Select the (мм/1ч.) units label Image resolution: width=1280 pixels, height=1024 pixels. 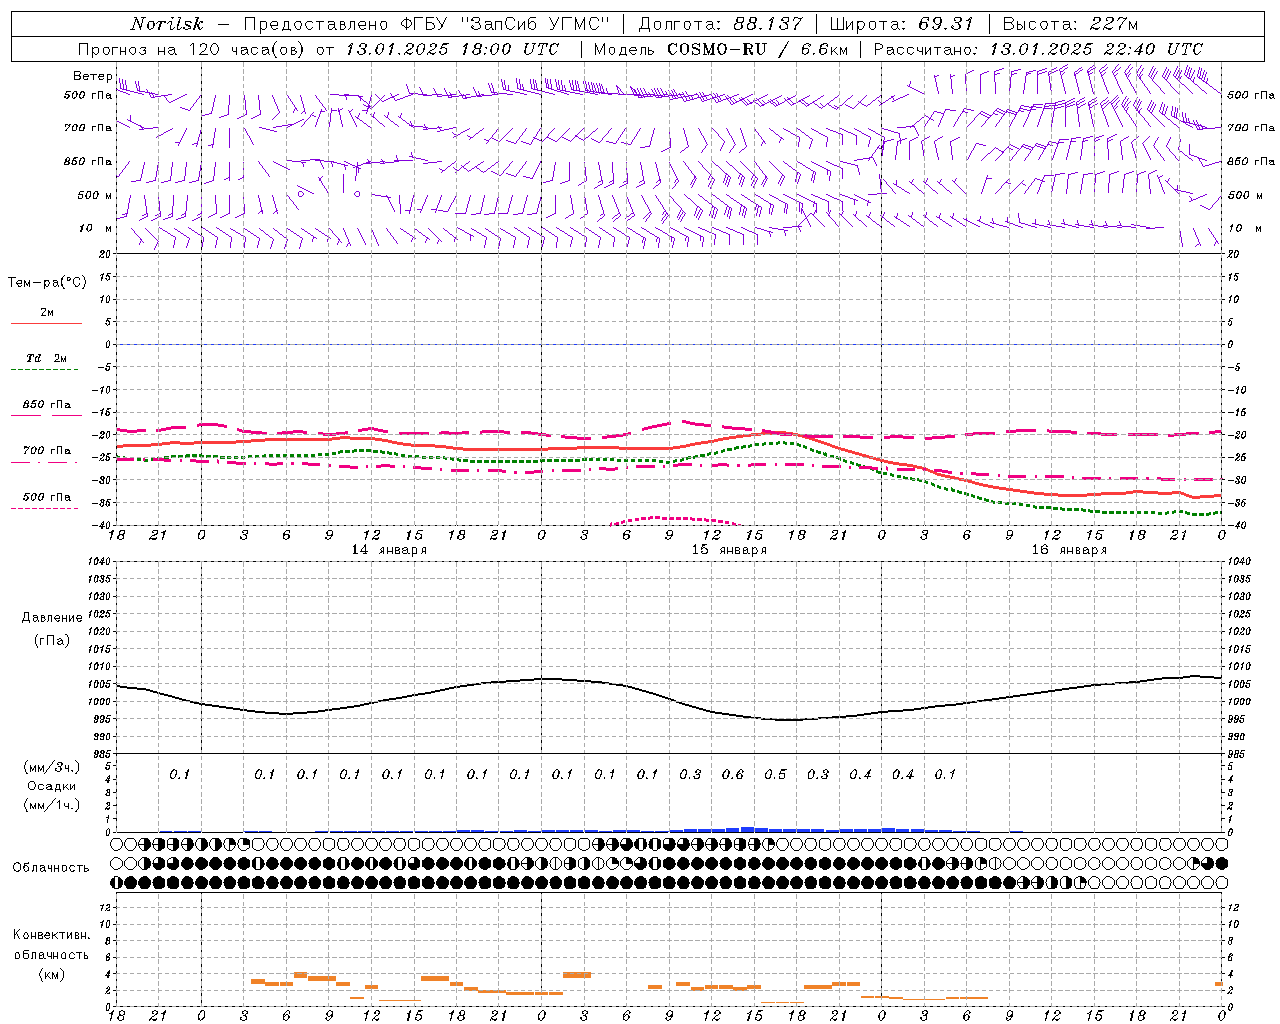[51, 805]
